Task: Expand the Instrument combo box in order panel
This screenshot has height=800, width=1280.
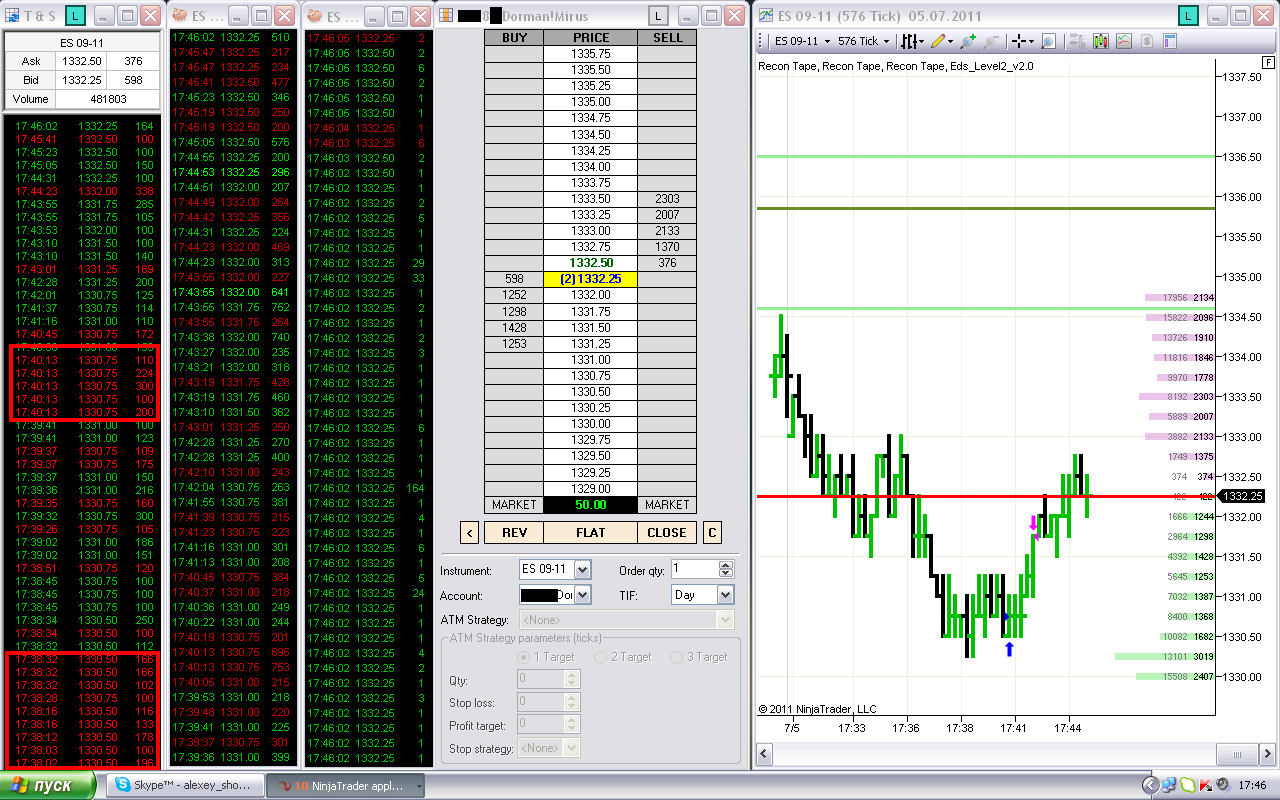Action: point(583,570)
